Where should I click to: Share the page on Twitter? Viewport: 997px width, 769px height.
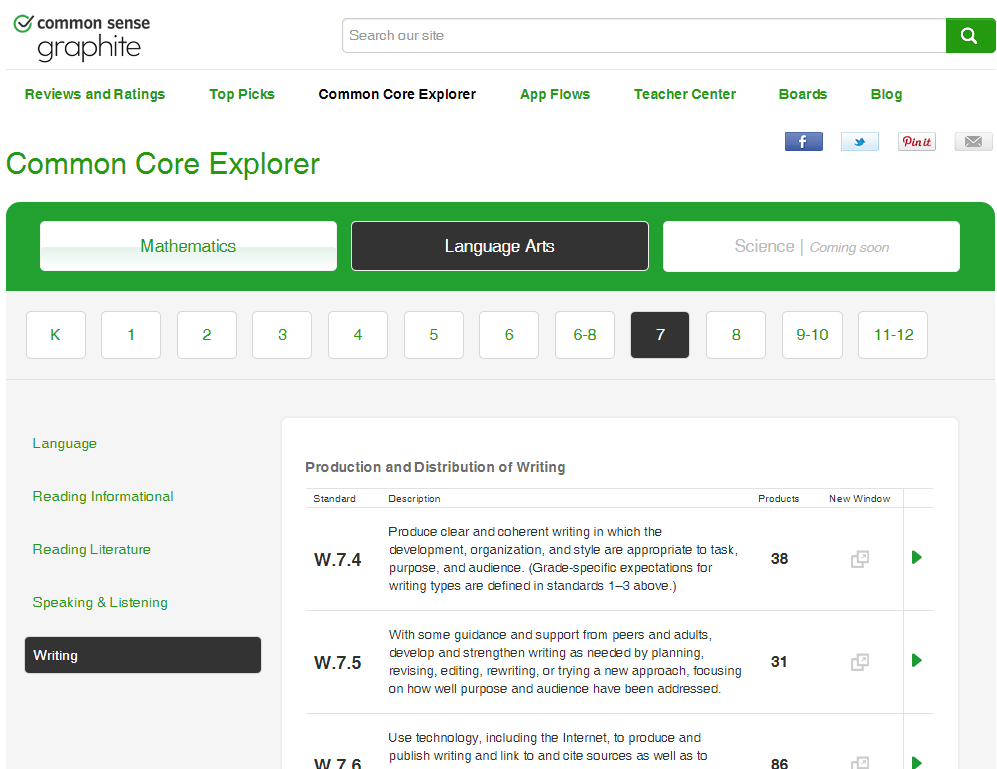click(860, 141)
